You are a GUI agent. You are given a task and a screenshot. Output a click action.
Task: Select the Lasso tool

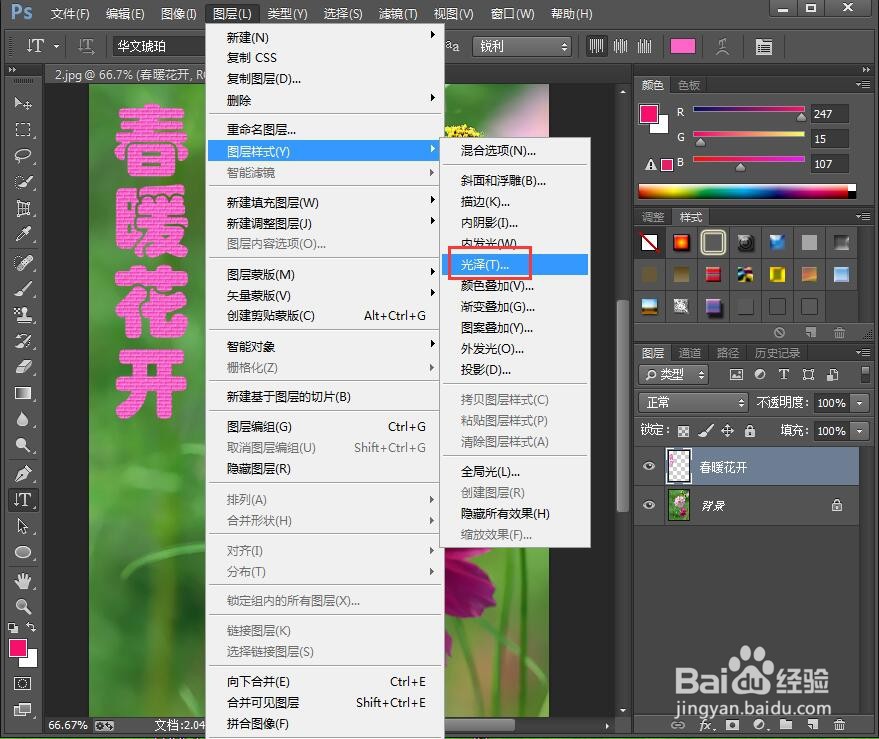(x=23, y=155)
